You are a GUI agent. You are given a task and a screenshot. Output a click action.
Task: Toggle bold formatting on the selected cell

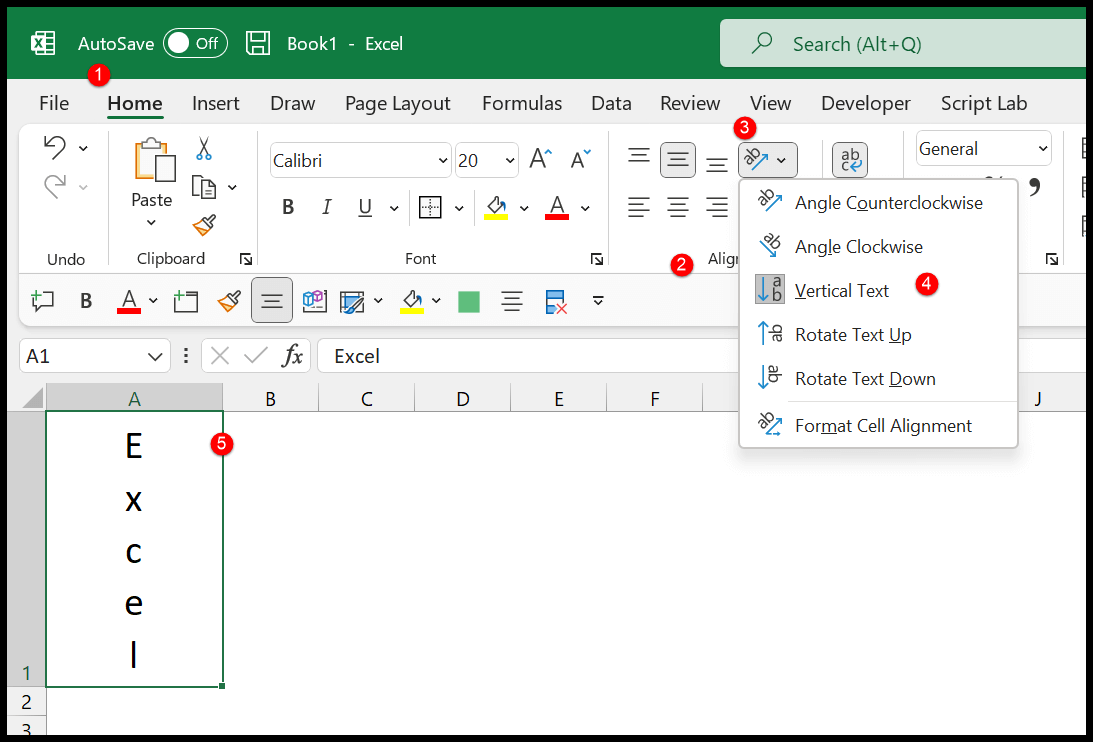click(x=288, y=207)
